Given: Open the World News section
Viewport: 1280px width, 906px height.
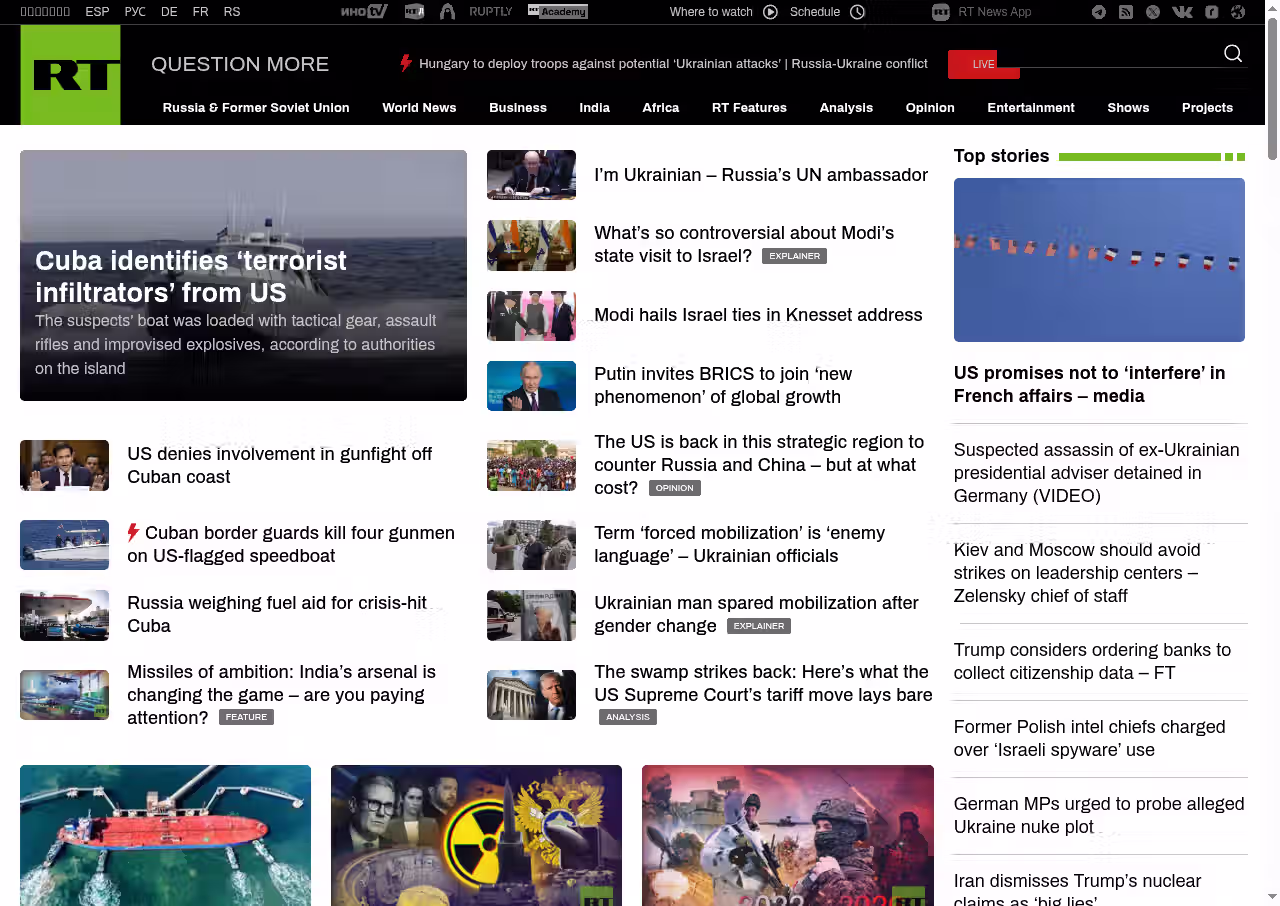Looking at the screenshot, I should (419, 108).
